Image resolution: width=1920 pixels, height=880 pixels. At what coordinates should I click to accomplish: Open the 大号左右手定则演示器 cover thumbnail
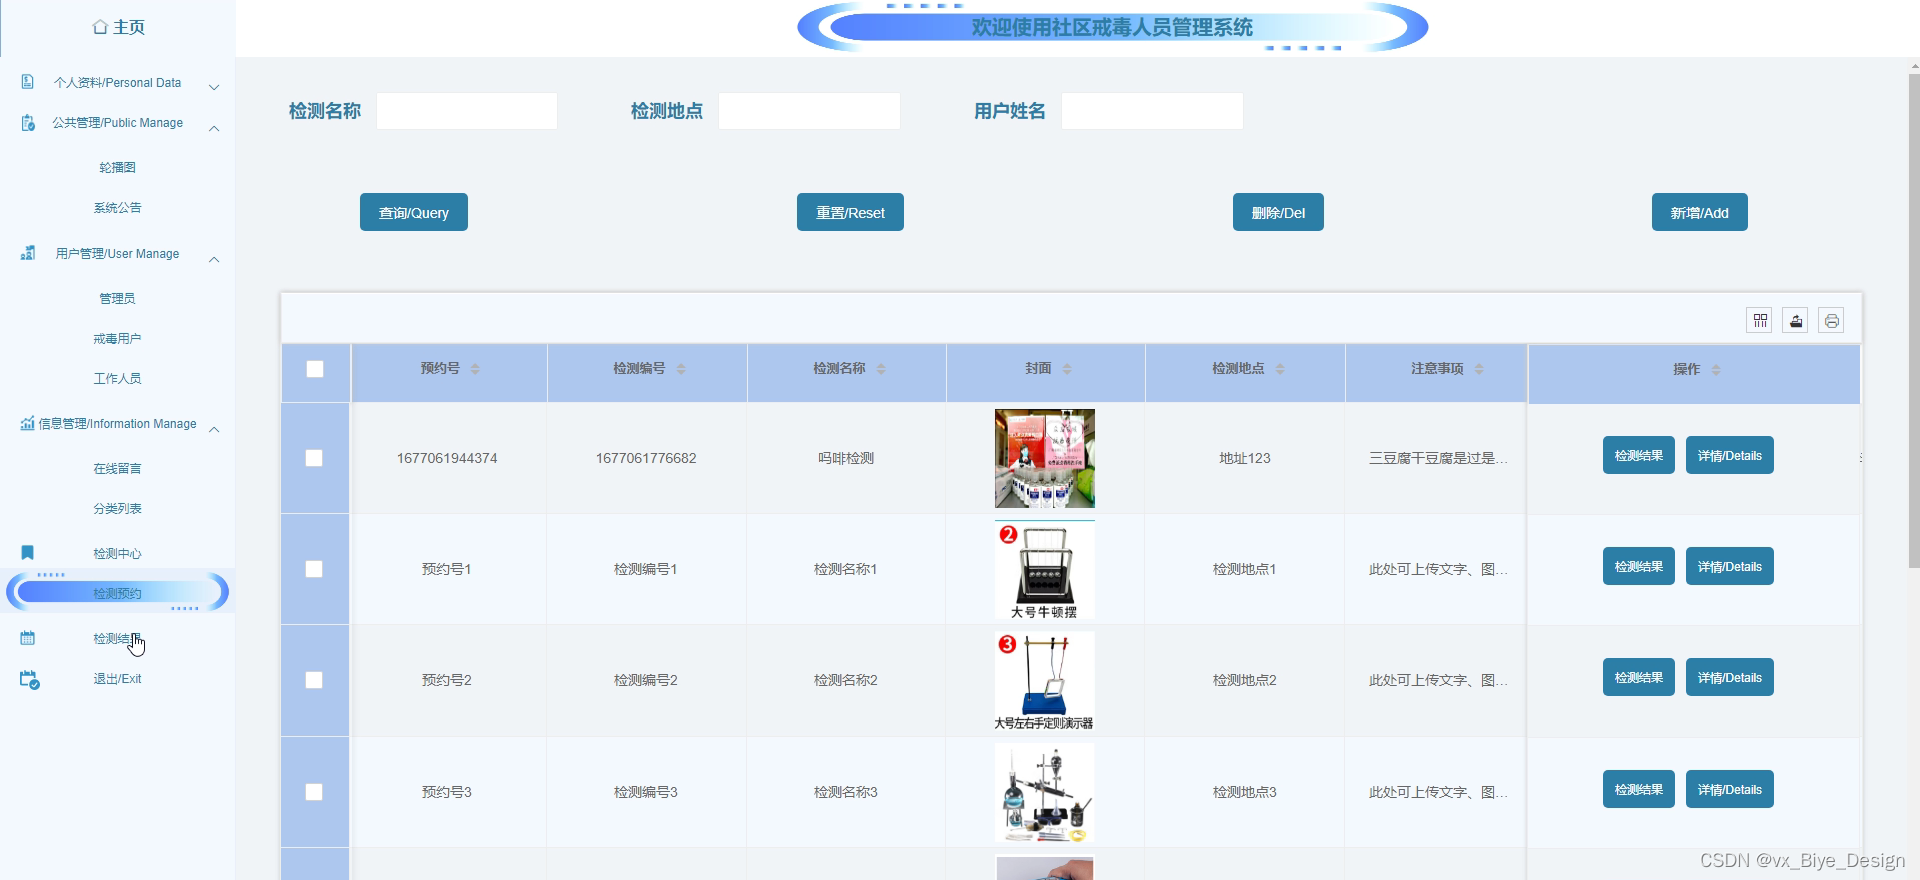click(x=1045, y=680)
